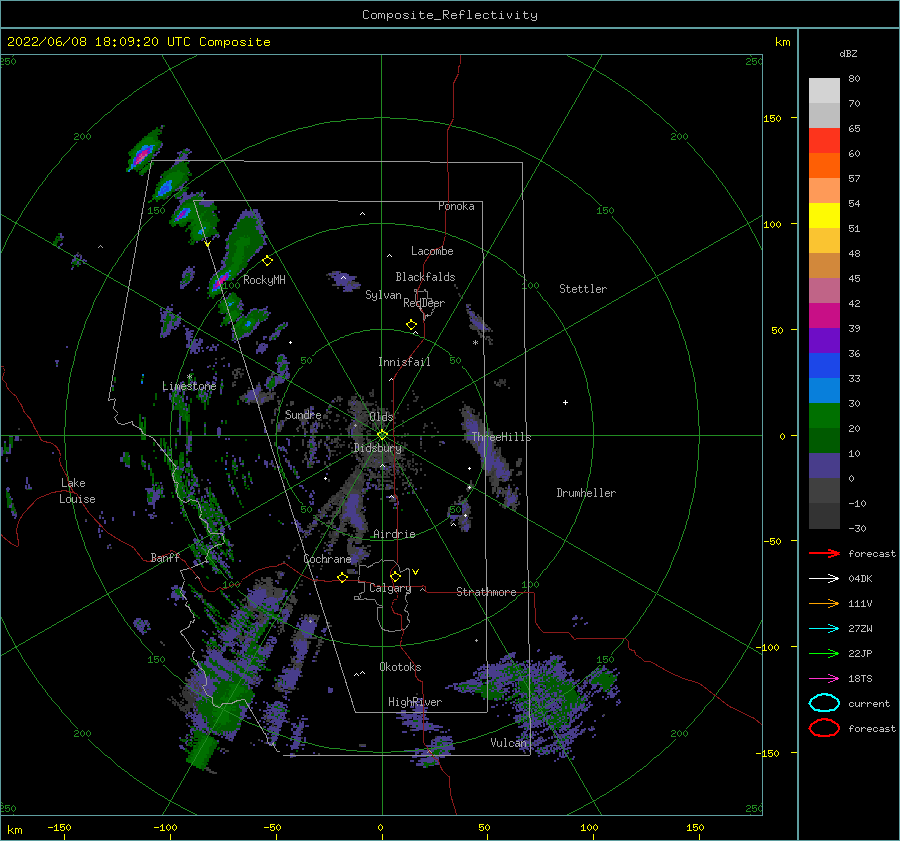Click the Banff city label
900x841 pixels.
coord(165,557)
